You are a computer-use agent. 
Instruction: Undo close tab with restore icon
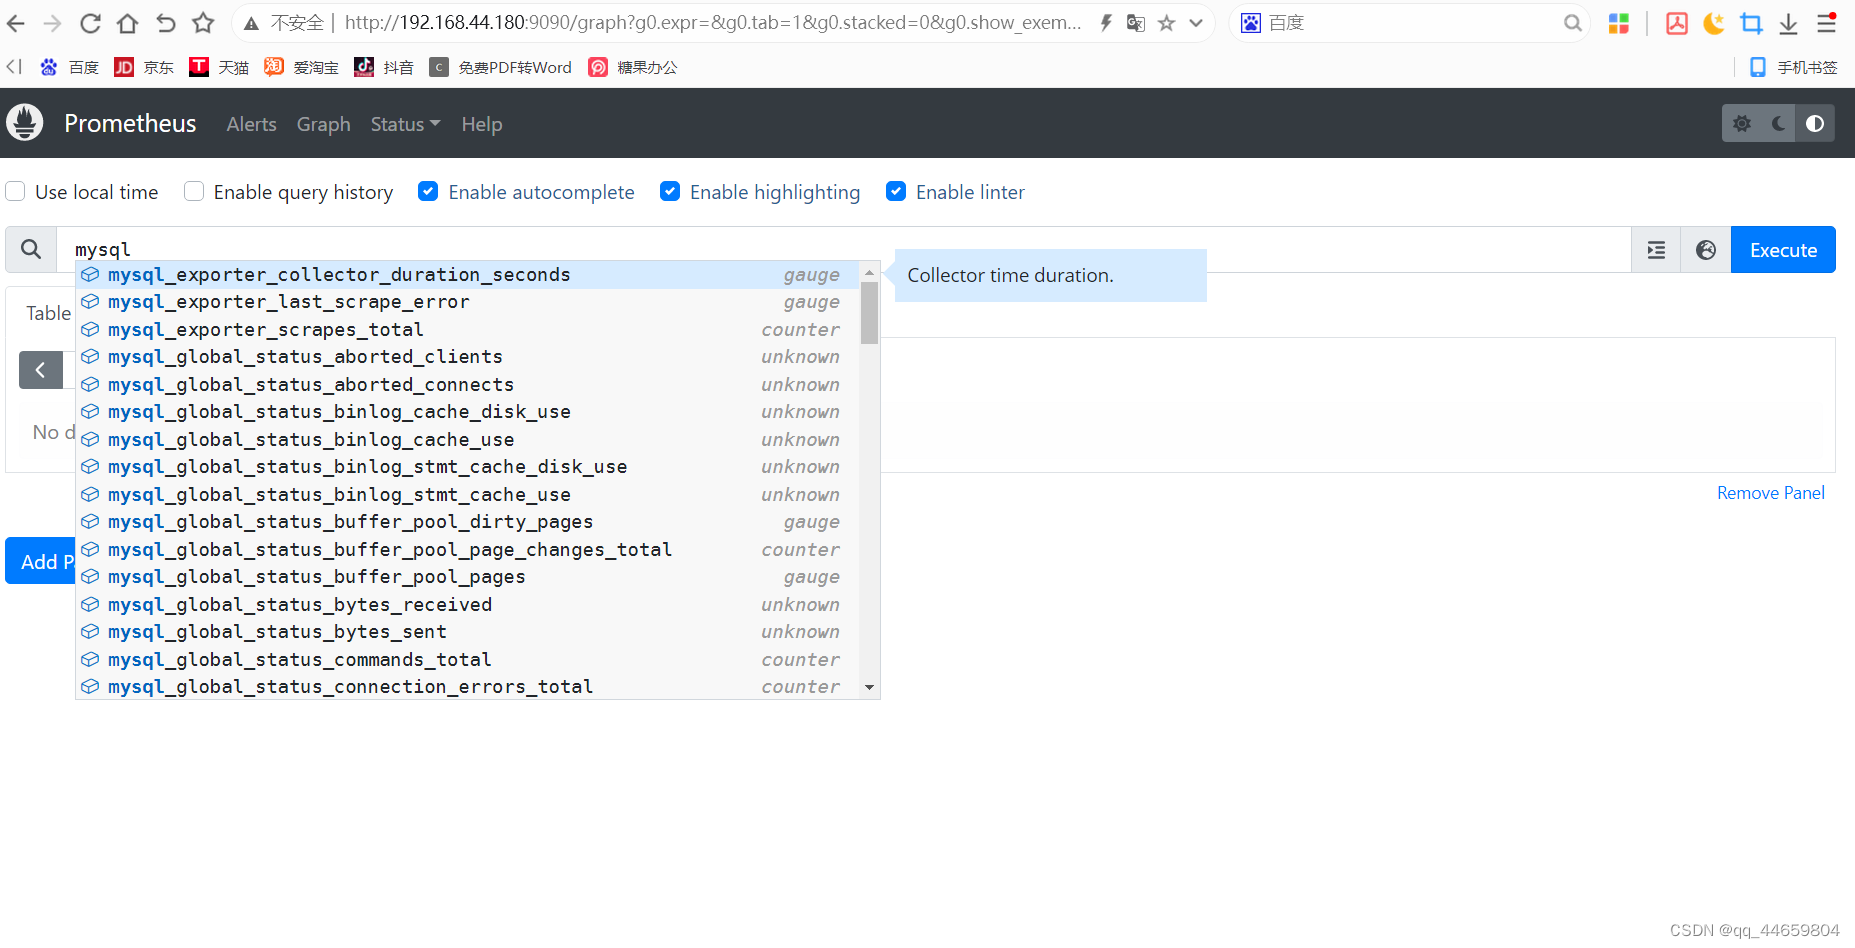165,23
